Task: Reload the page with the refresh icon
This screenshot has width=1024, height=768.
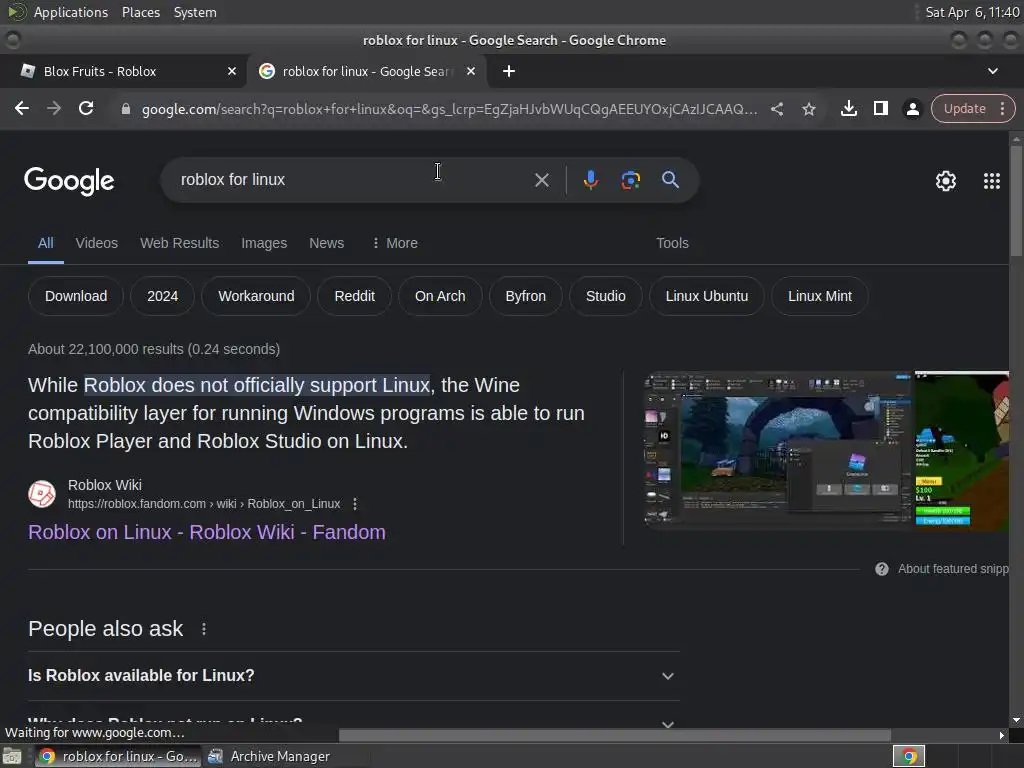Action: click(x=86, y=108)
